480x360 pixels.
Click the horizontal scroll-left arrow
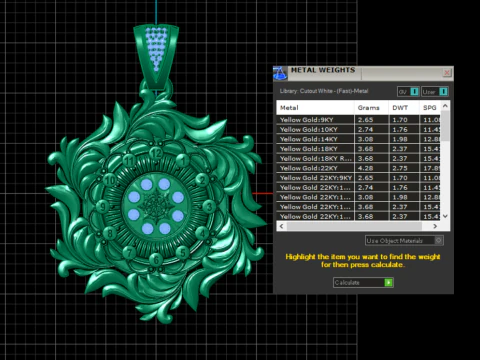point(282,226)
